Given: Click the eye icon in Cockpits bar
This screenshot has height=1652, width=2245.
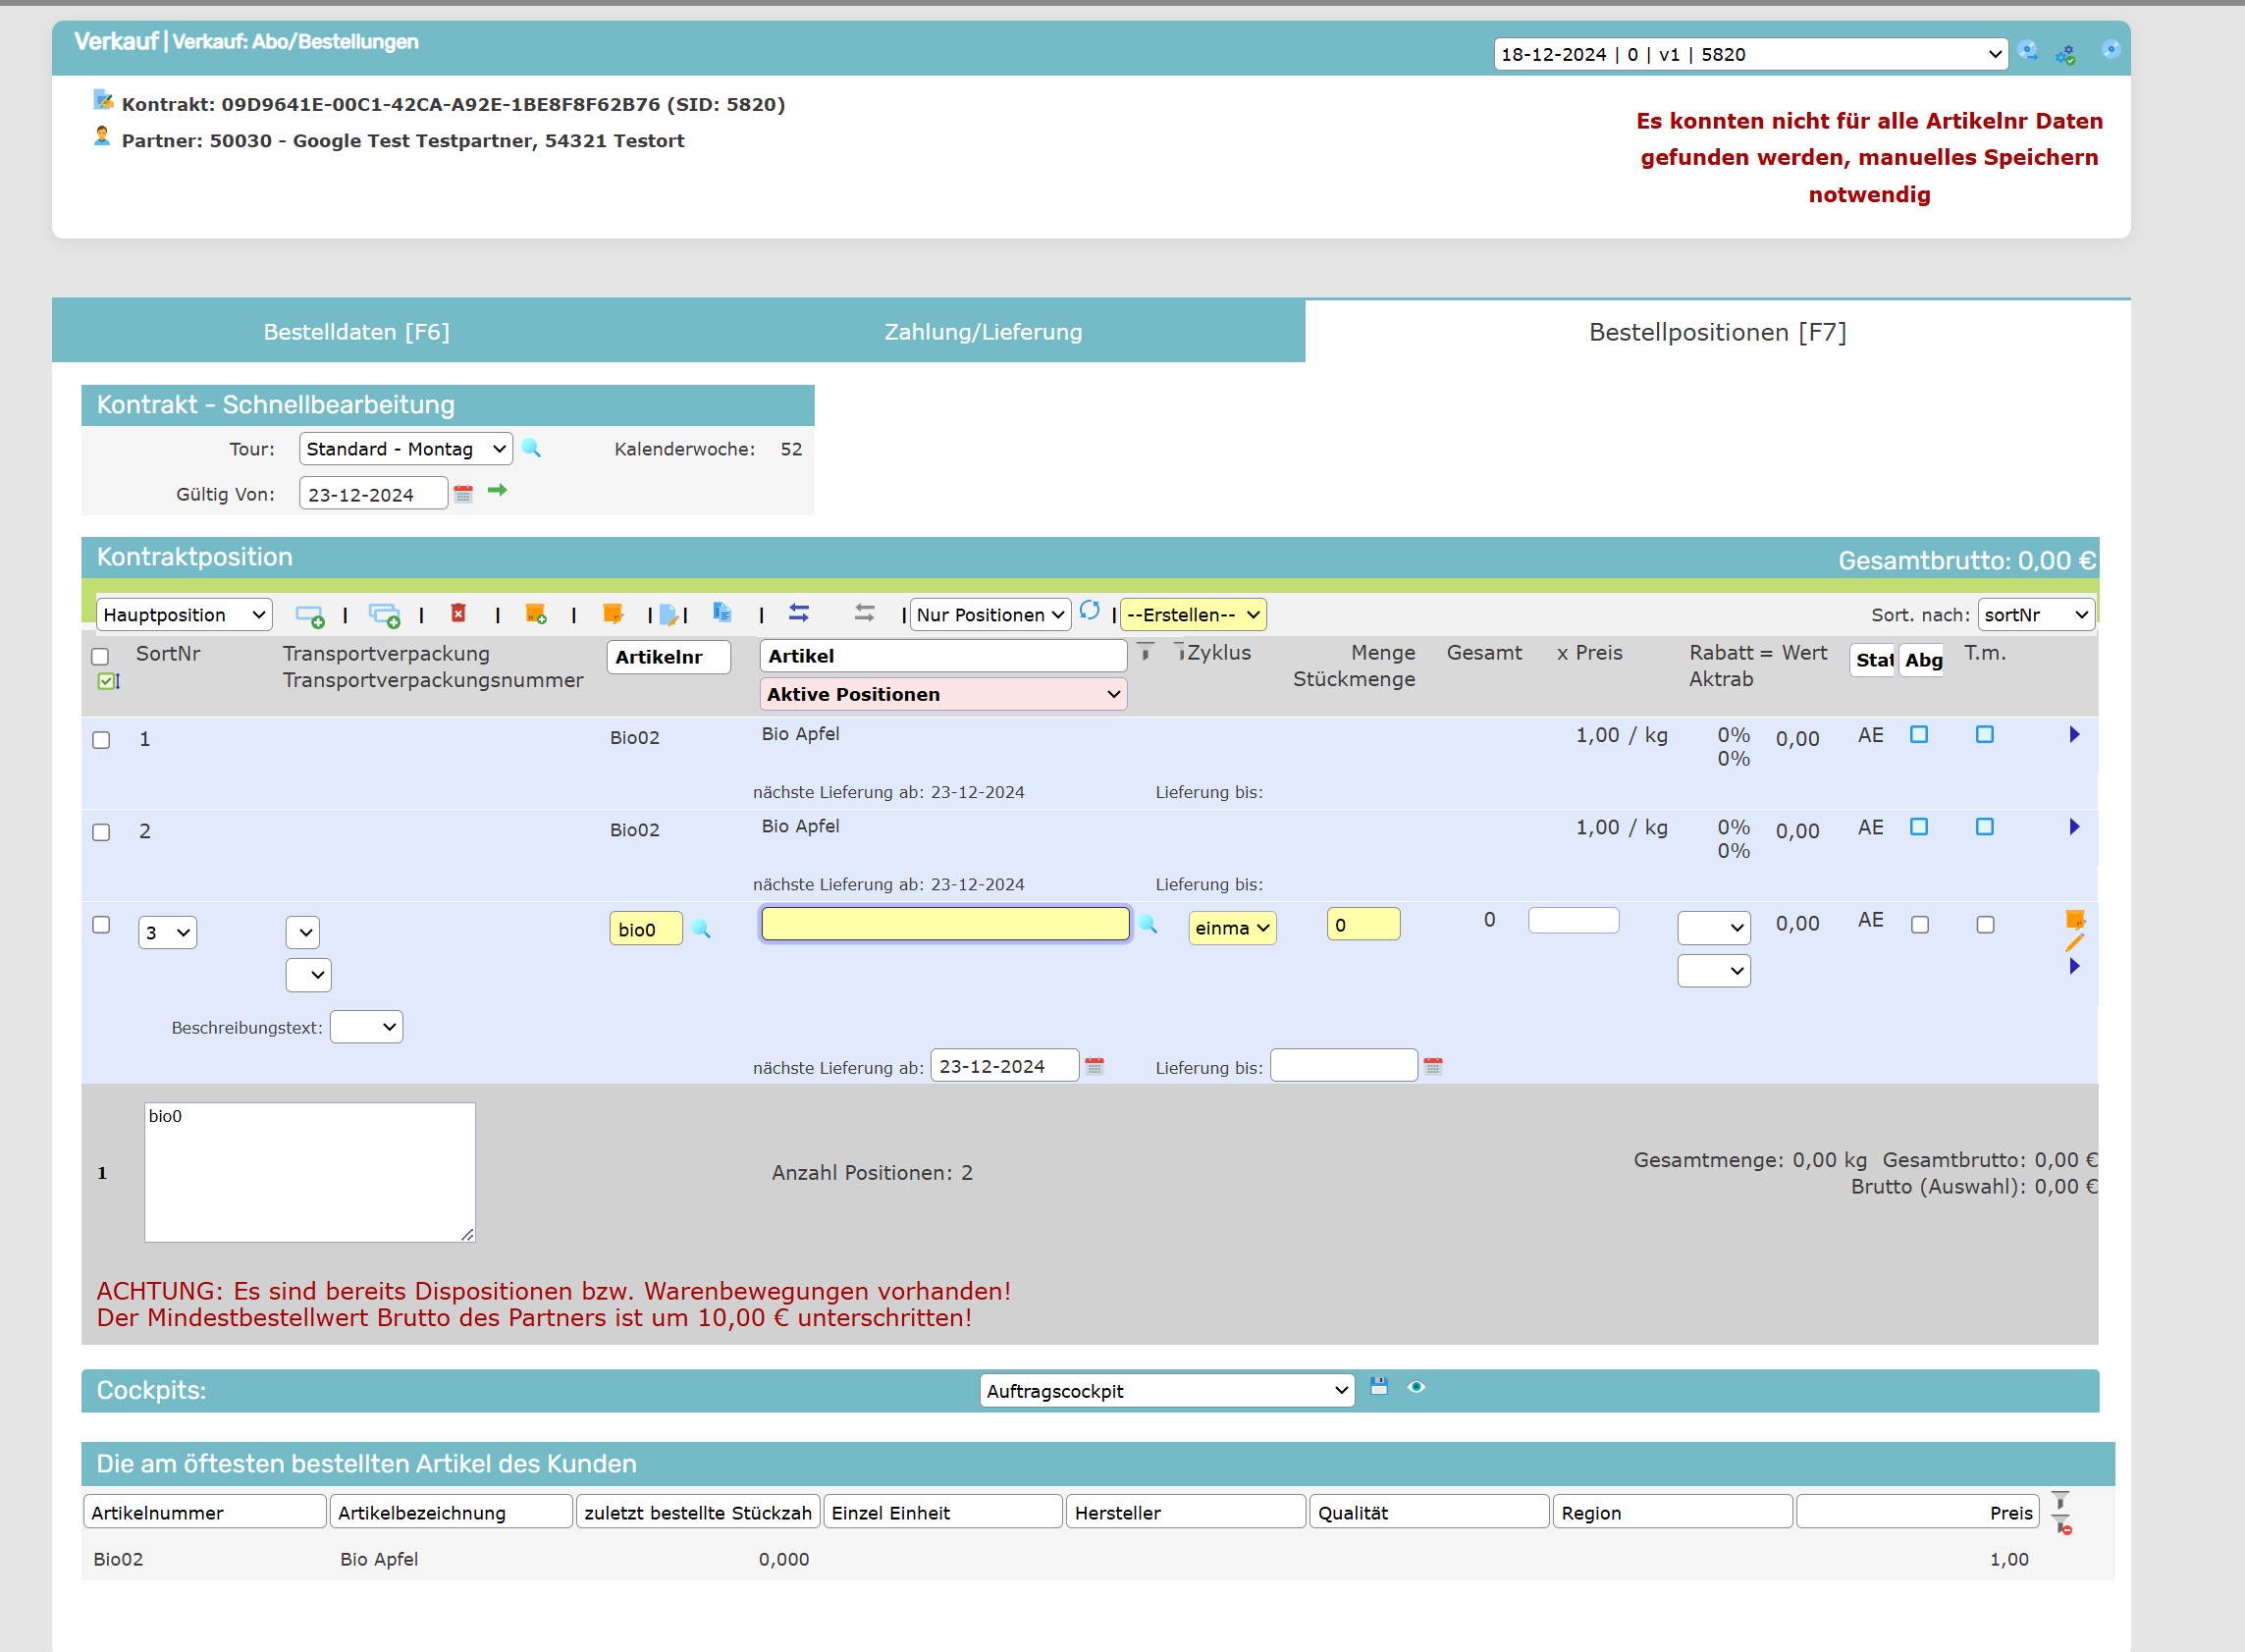Looking at the screenshot, I should click(x=1416, y=1386).
